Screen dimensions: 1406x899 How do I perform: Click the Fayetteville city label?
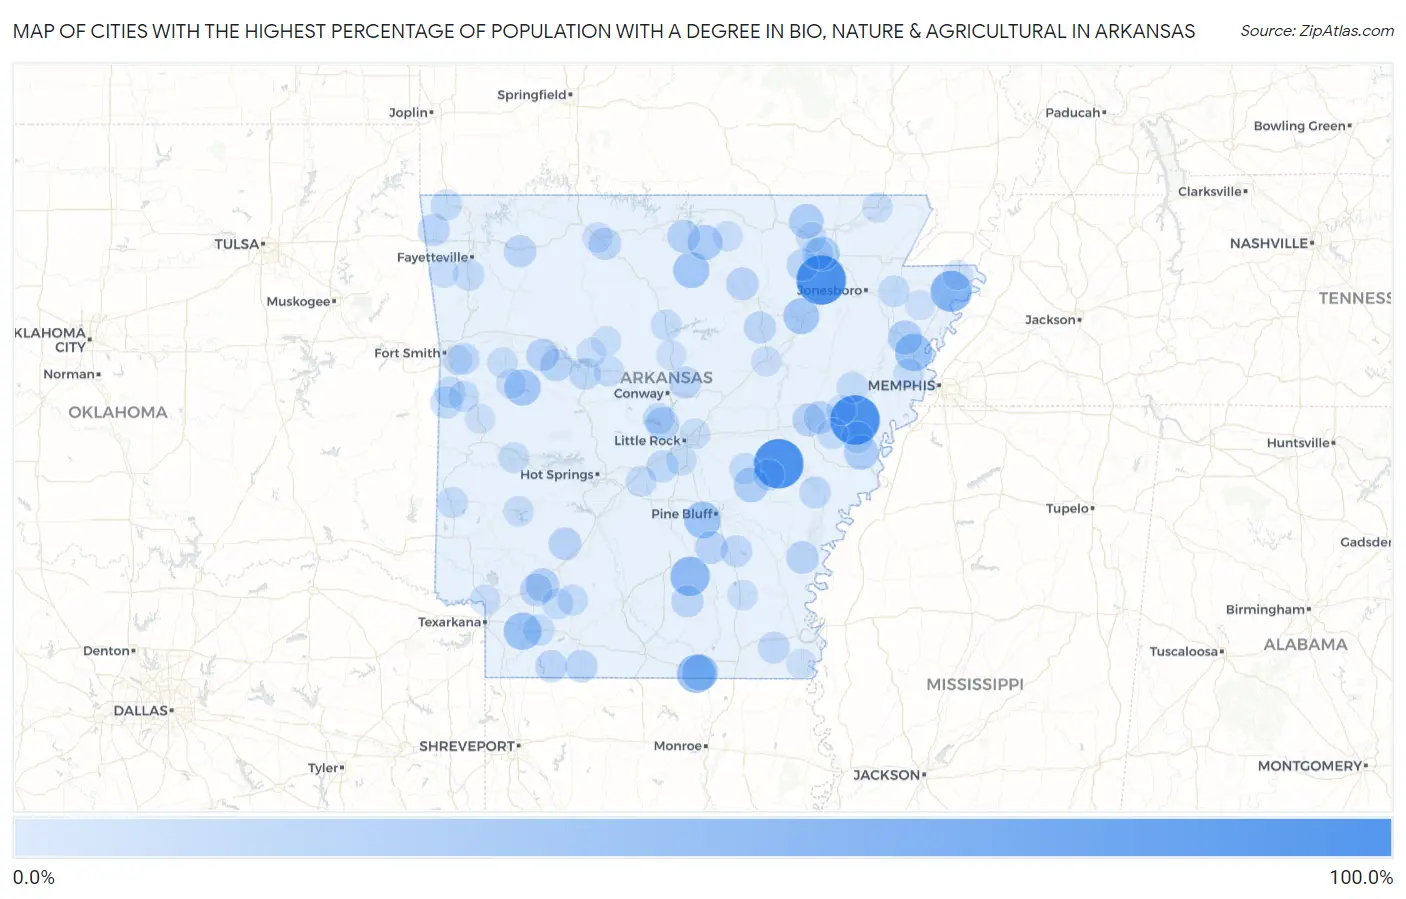pos(433,258)
